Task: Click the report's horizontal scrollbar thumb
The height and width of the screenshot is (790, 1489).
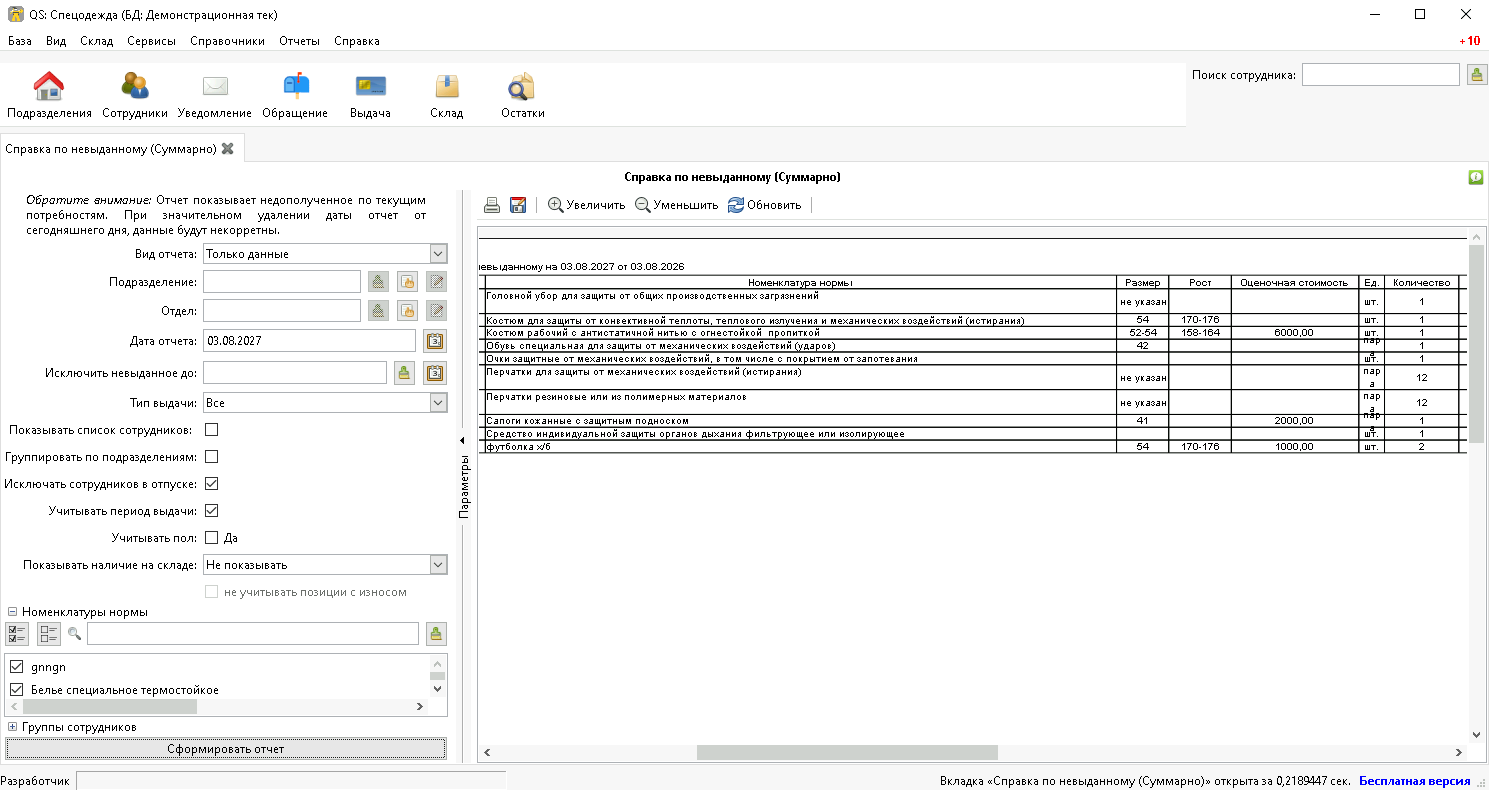Action: tap(847, 752)
